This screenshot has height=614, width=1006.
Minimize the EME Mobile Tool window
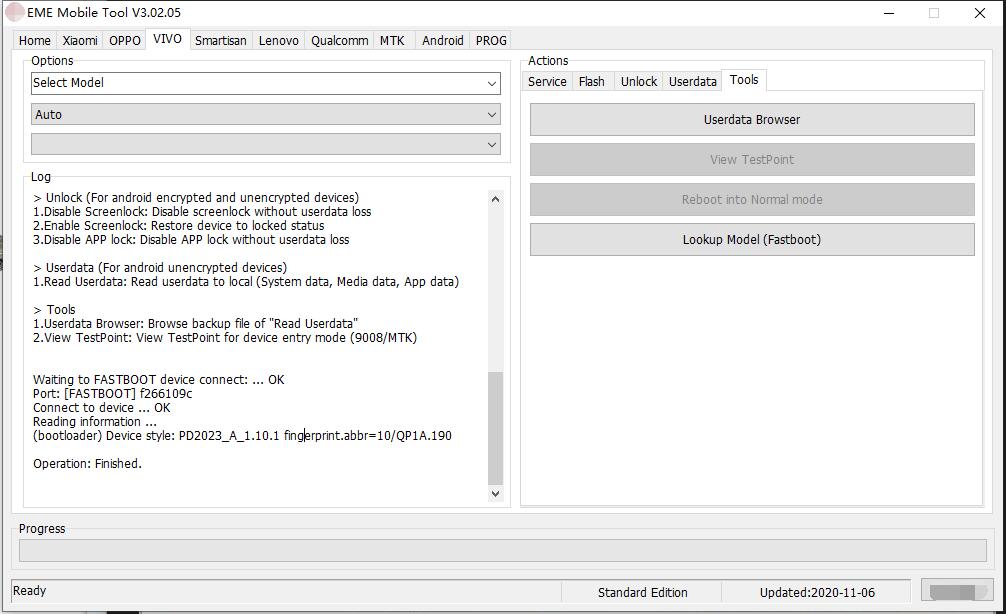889,13
